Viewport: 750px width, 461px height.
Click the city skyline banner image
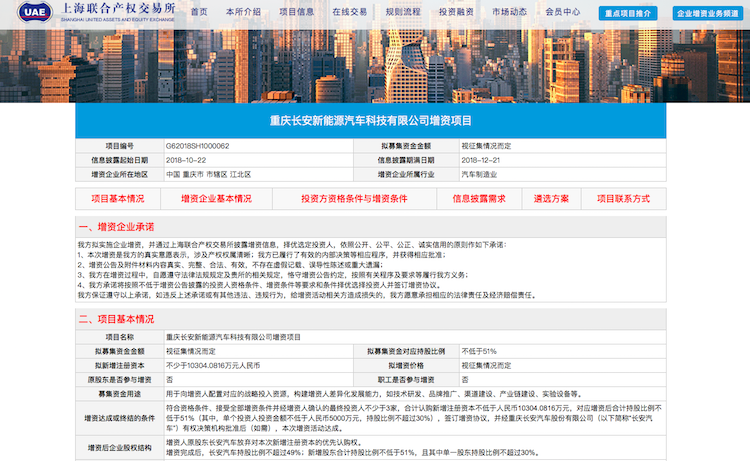pyautogui.click(x=375, y=66)
